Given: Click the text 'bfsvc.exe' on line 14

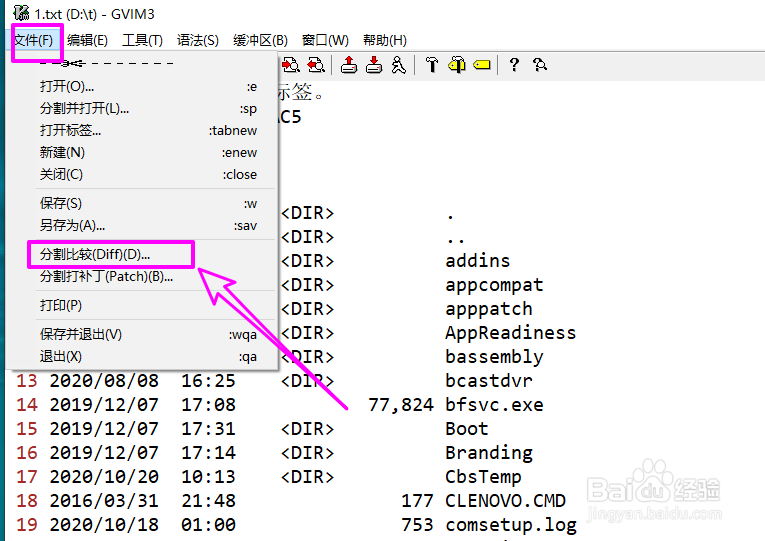Looking at the screenshot, I should [x=494, y=404].
